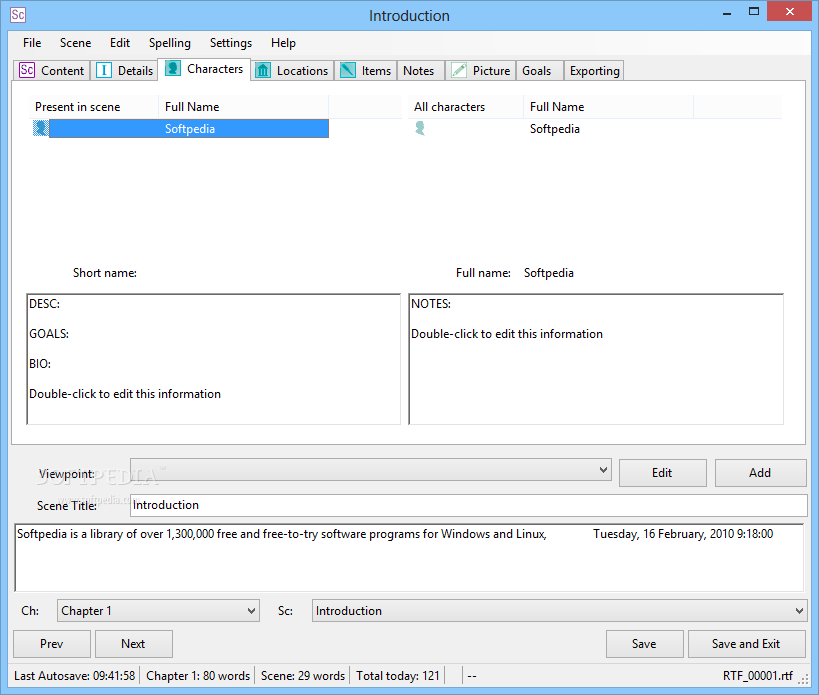Open the Spelling menu
Screen dimensions: 819x695
[170, 43]
